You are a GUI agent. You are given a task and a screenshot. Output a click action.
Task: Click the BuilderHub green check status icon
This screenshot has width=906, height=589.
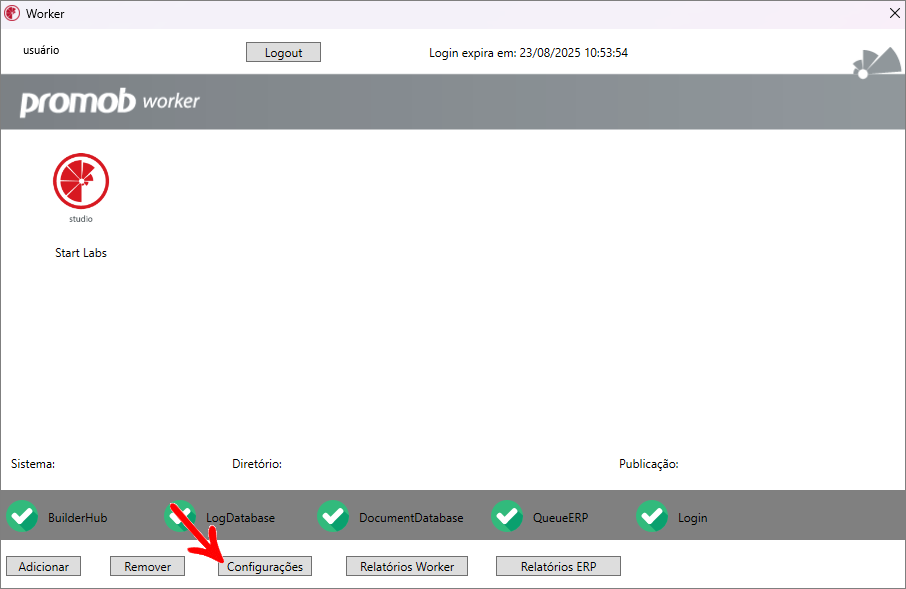23,516
